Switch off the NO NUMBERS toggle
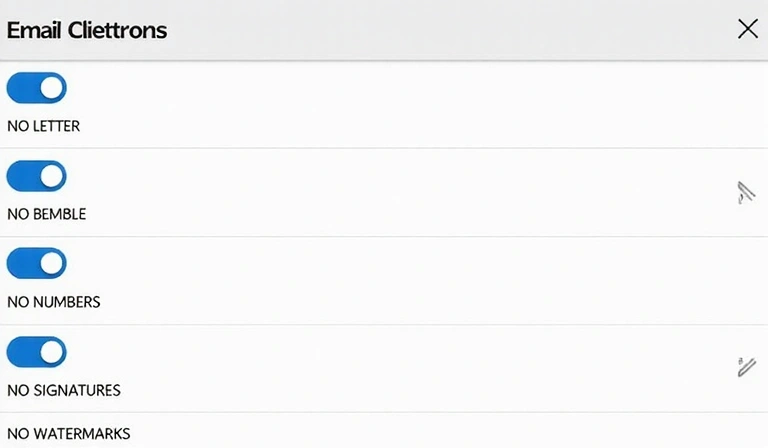 [37, 263]
